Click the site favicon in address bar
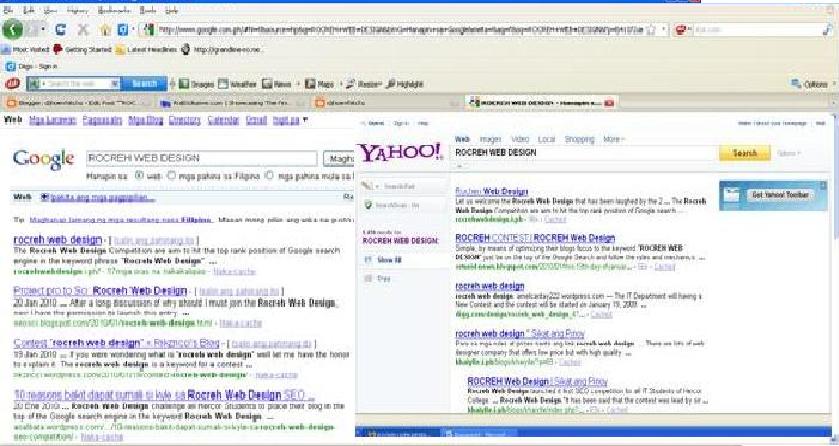Image resolution: width=839 pixels, height=446 pixels. [x=148, y=29]
